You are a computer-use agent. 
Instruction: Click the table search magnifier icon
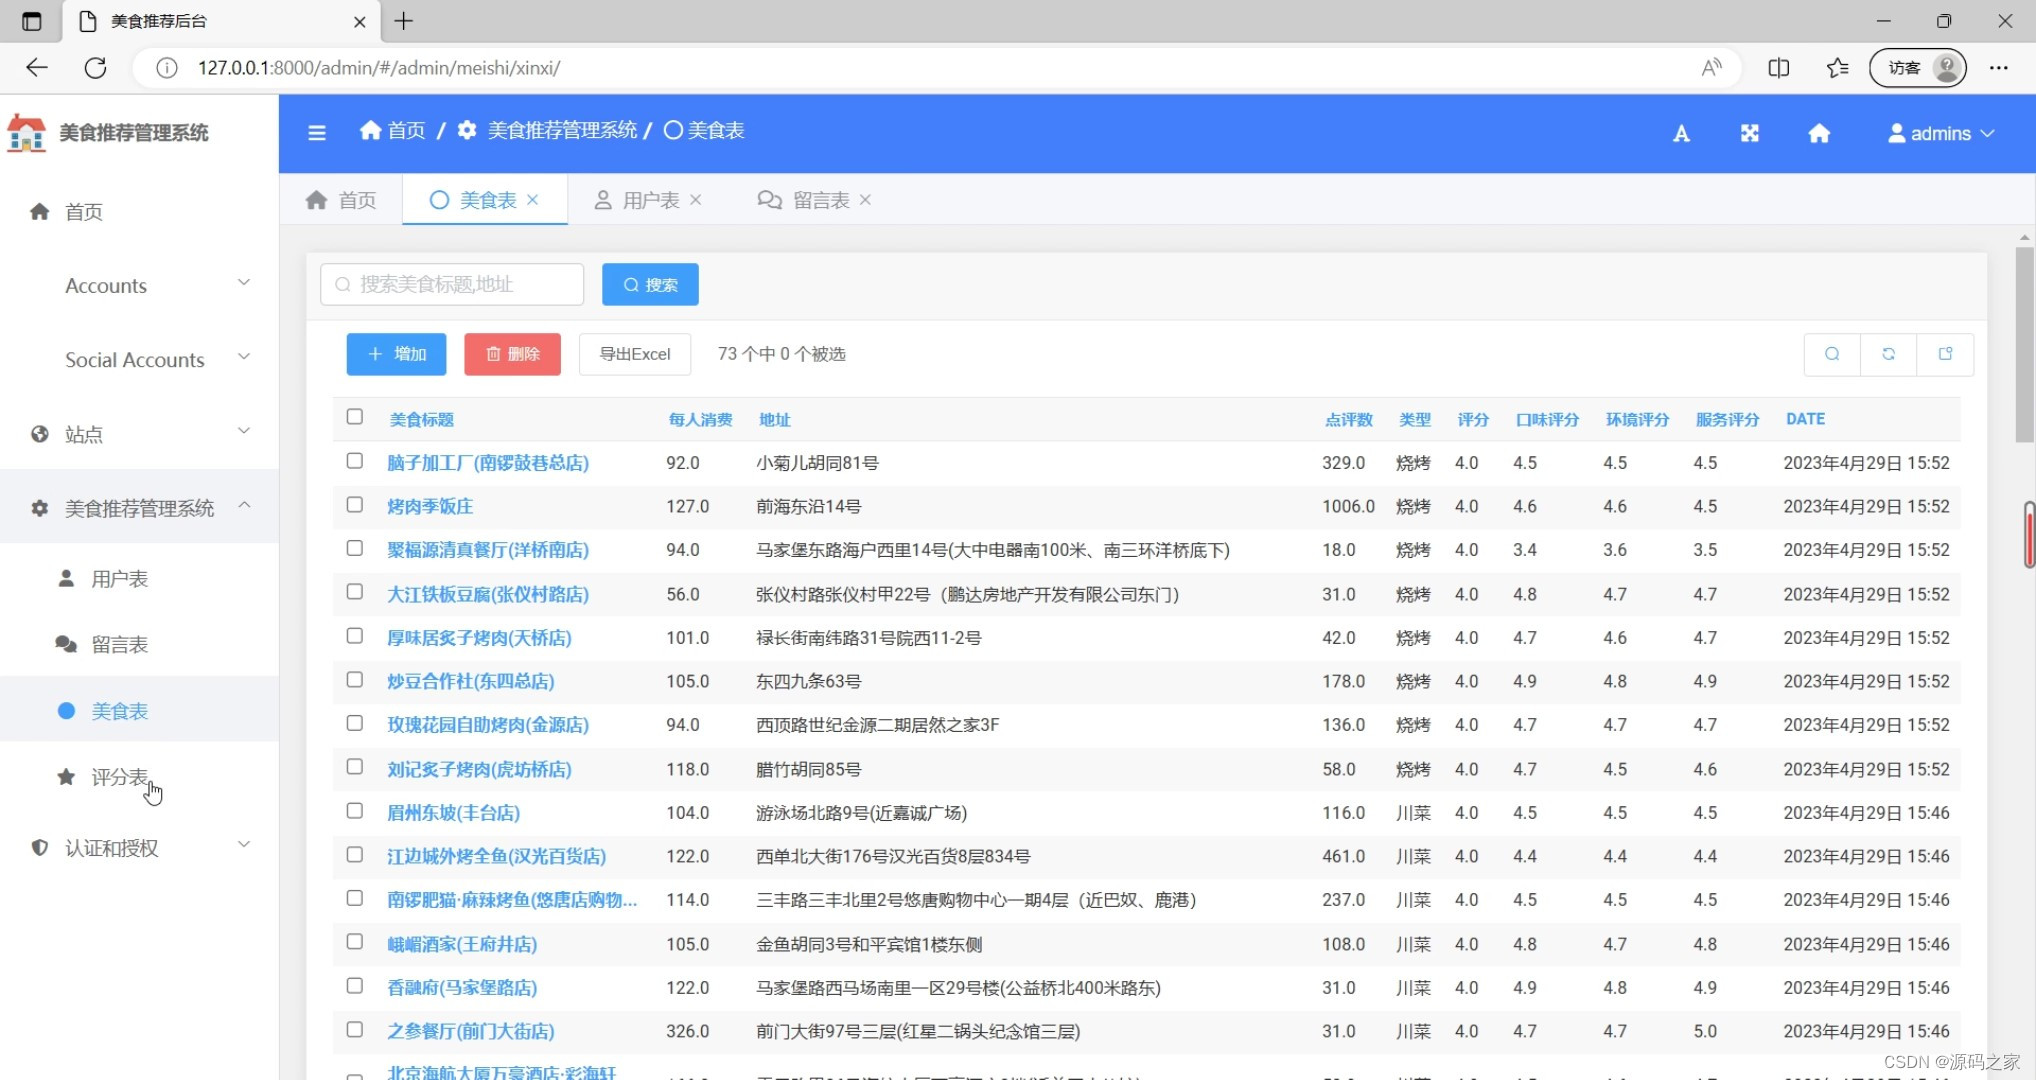tap(1832, 354)
